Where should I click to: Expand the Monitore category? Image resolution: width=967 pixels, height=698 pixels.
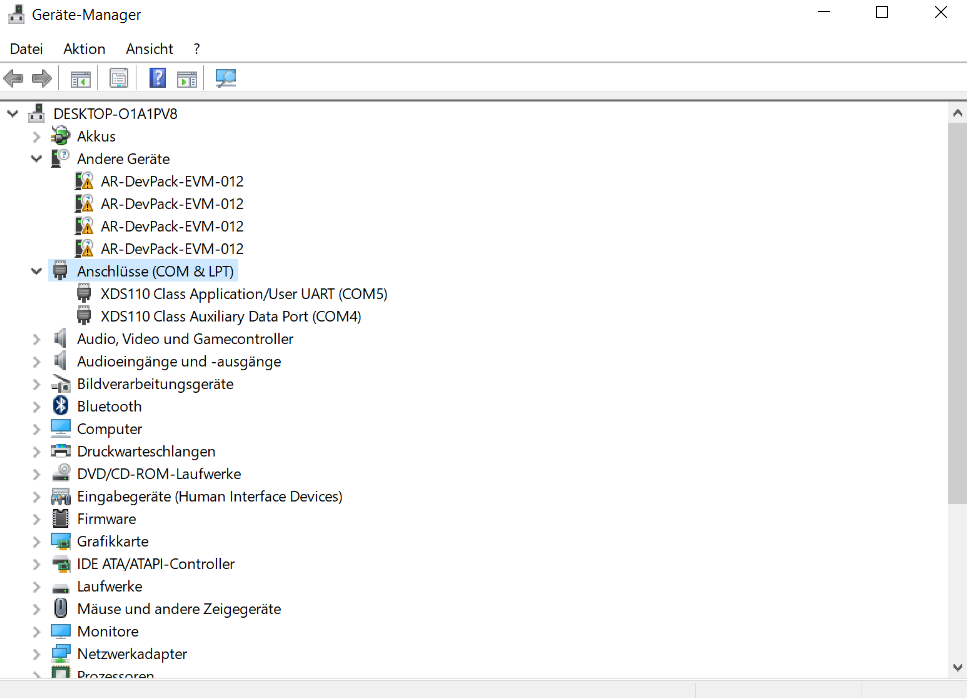click(36, 631)
